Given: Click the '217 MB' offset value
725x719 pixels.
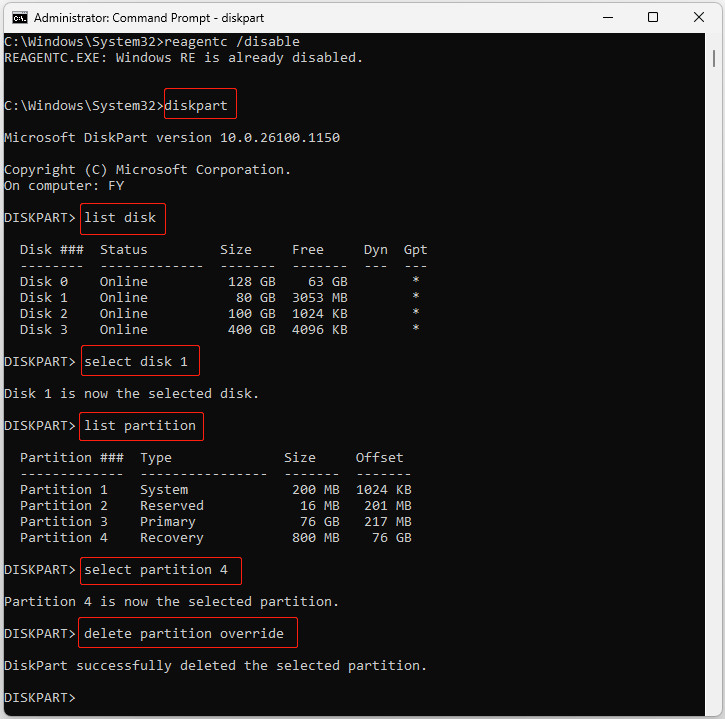Looking at the screenshot, I should pyautogui.click(x=387, y=522).
